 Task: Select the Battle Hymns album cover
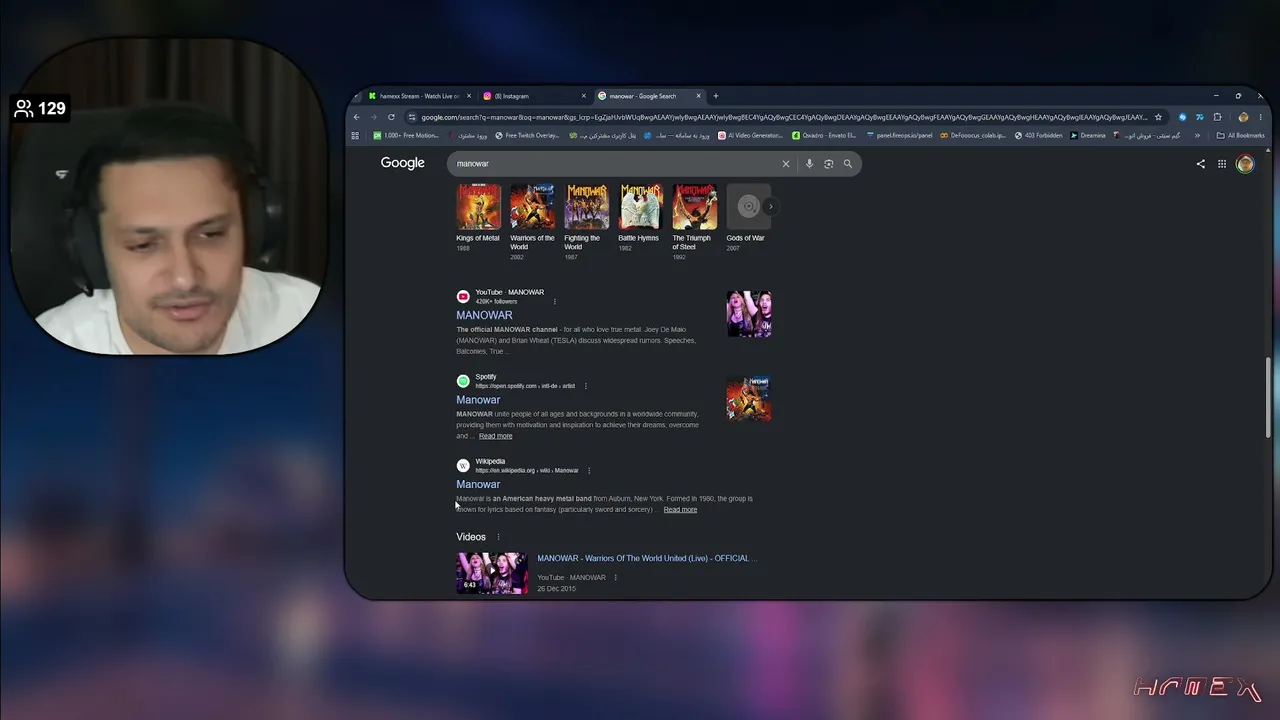[640, 207]
